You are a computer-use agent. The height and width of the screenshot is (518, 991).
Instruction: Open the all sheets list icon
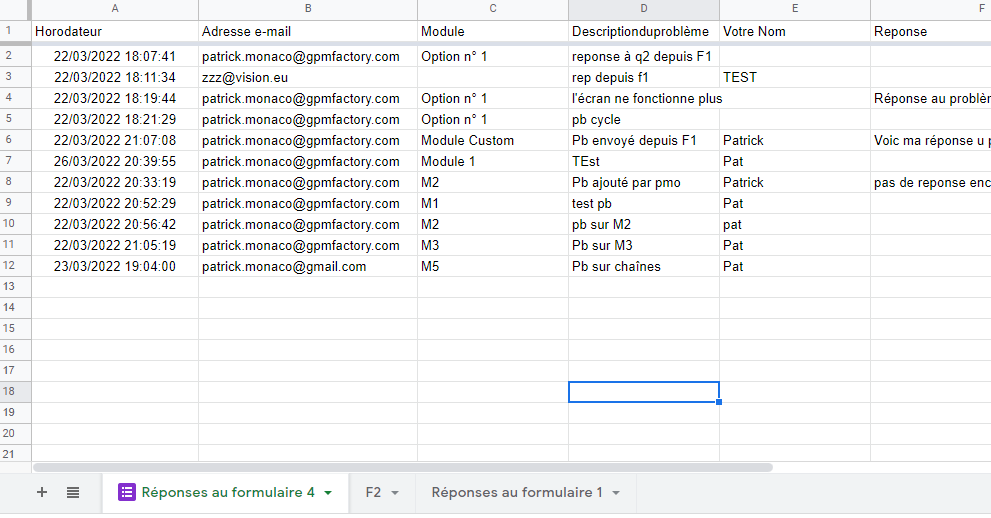(x=73, y=492)
